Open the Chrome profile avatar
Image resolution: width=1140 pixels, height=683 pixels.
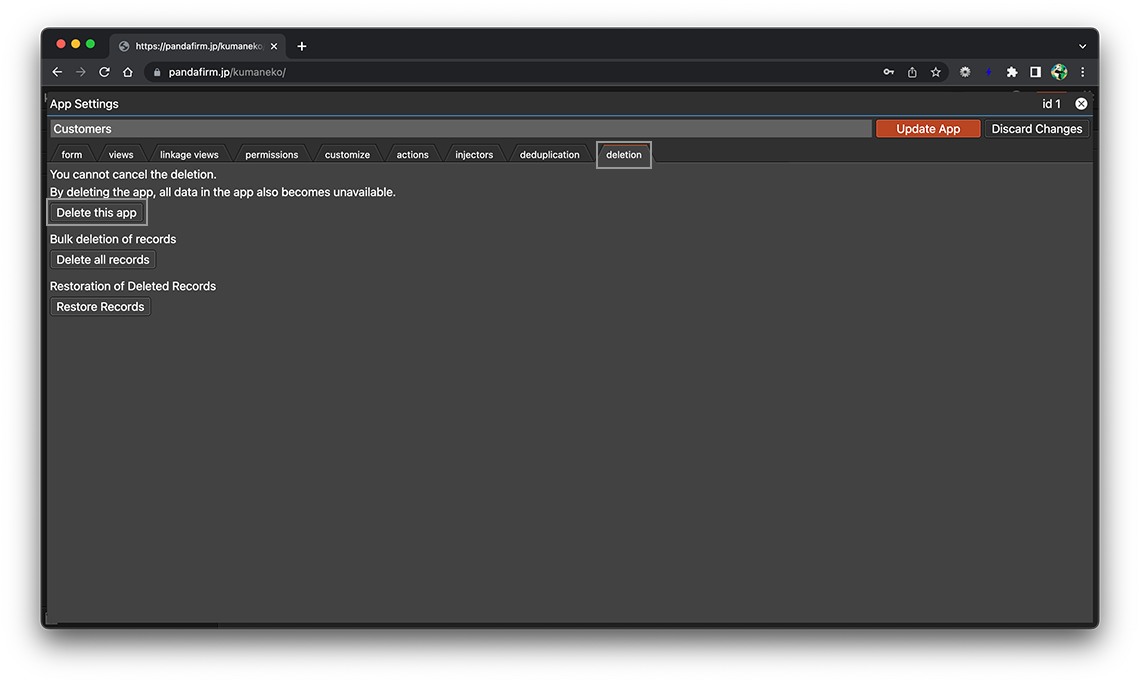(x=1059, y=72)
